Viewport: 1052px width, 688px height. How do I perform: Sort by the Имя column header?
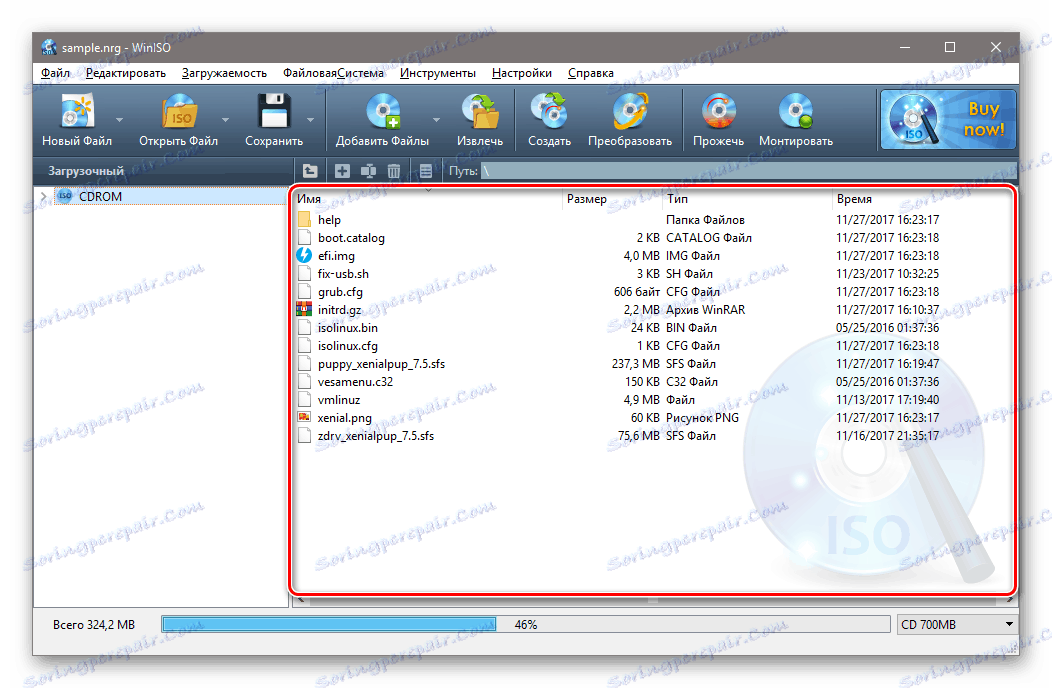[428, 199]
